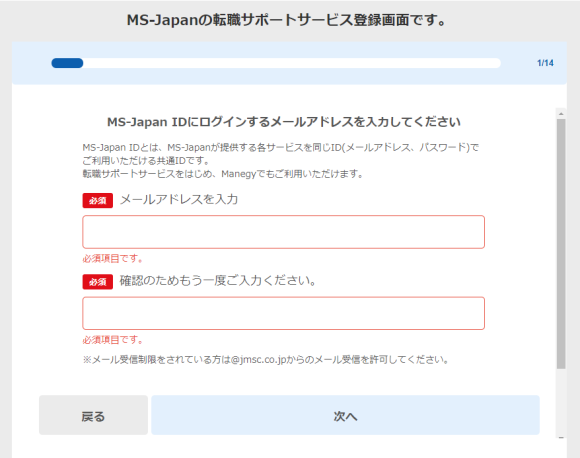Click the 戻る button
This screenshot has height=458, width=580.
[93, 415]
